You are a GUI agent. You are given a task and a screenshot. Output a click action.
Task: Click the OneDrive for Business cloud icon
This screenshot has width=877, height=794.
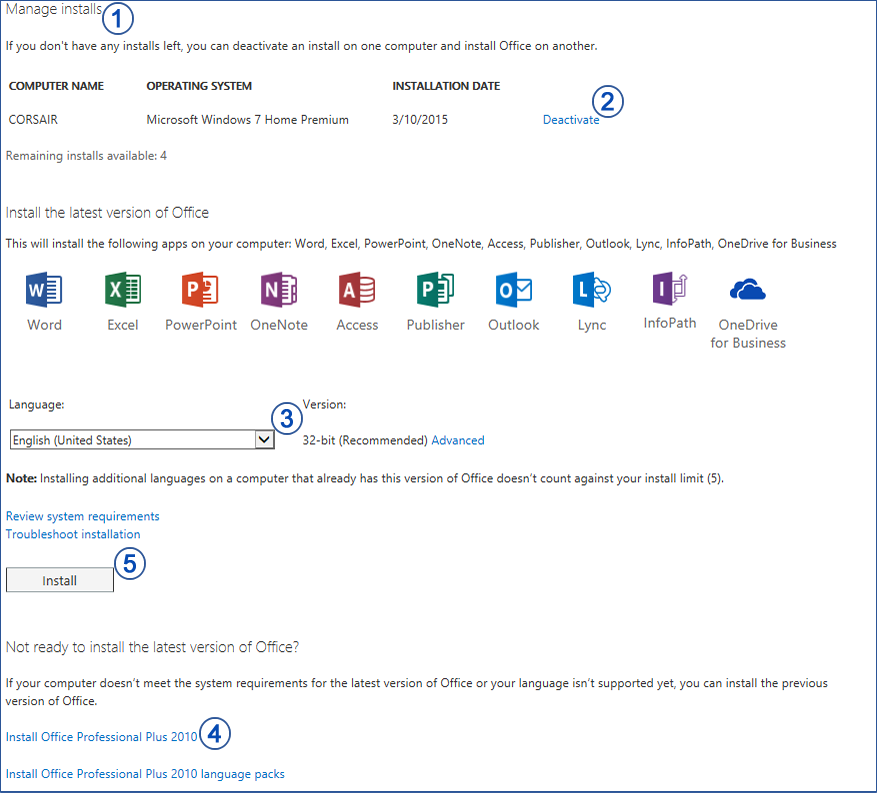tap(748, 290)
